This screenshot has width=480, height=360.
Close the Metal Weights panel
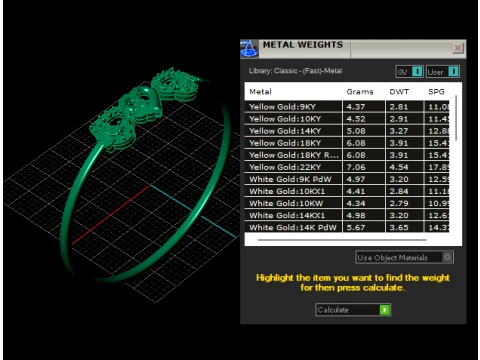(x=458, y=48)
